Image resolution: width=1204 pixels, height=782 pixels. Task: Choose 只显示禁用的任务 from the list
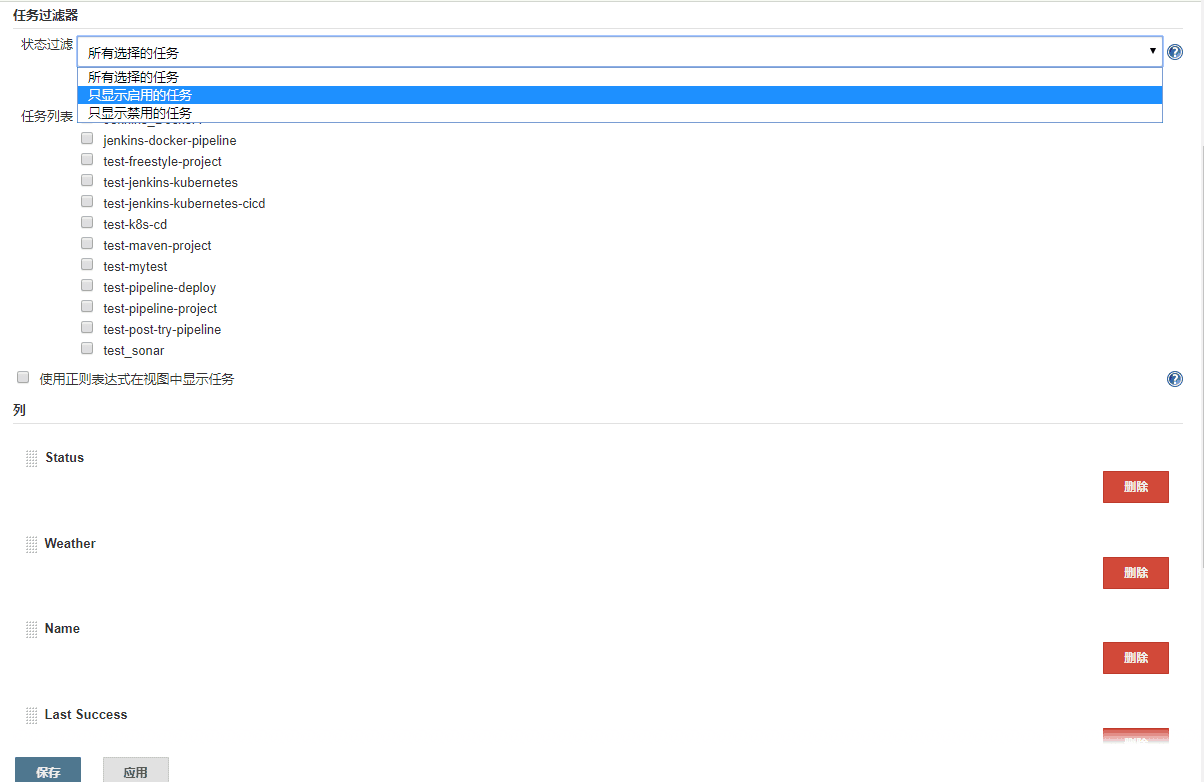click(x=140, y=113)
